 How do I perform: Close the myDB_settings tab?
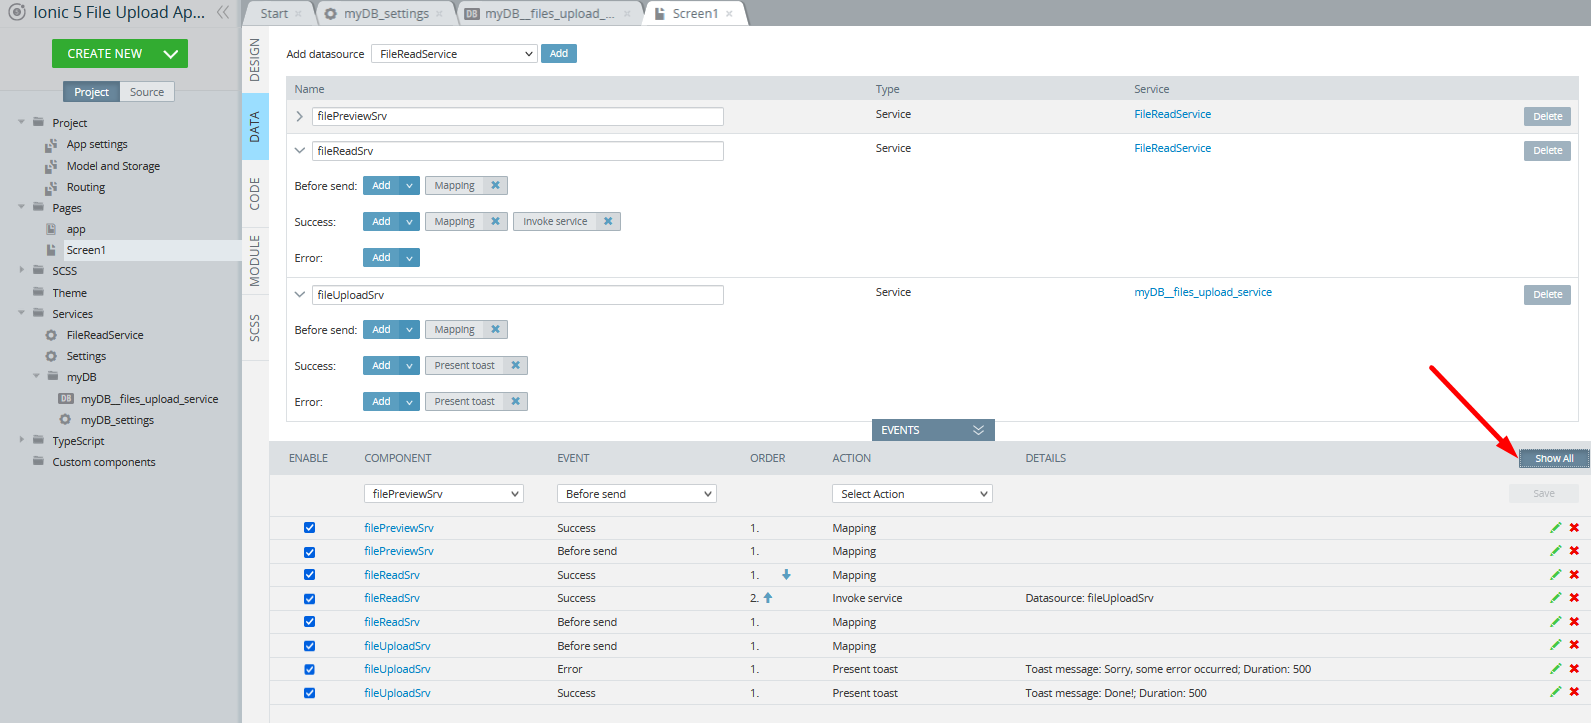(440, 14)
